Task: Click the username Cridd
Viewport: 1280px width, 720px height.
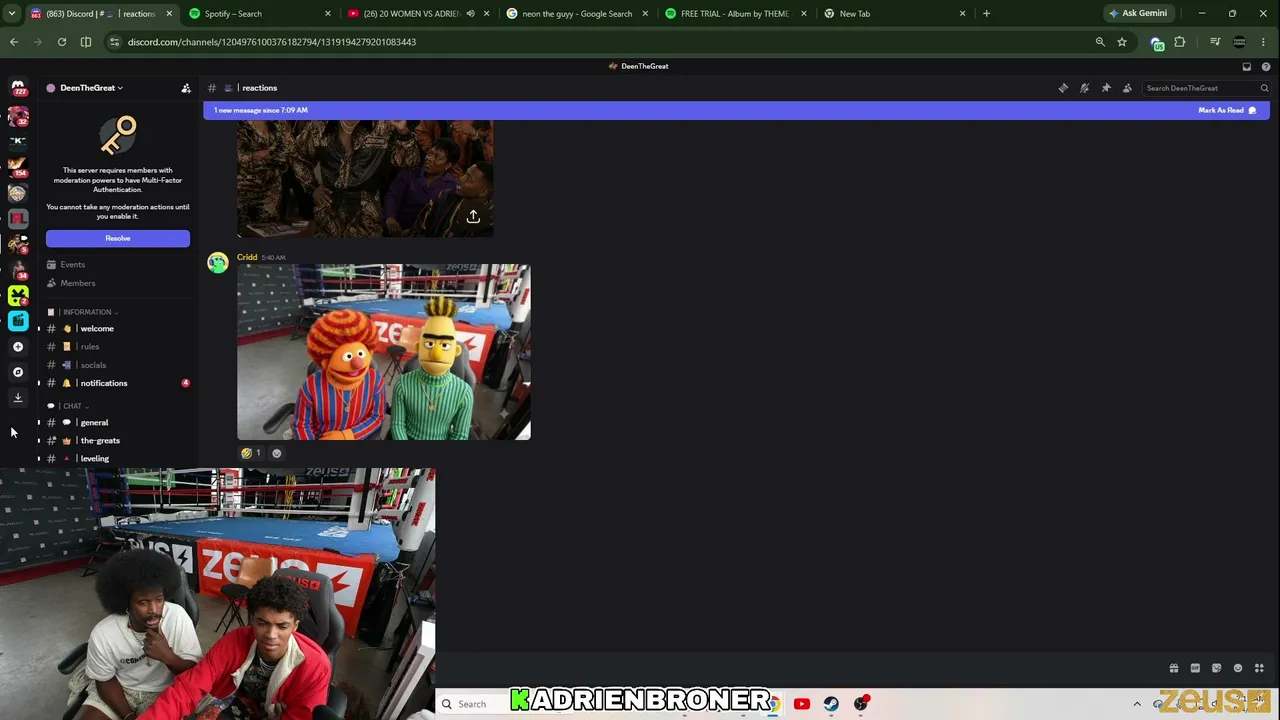Action: 247,257
